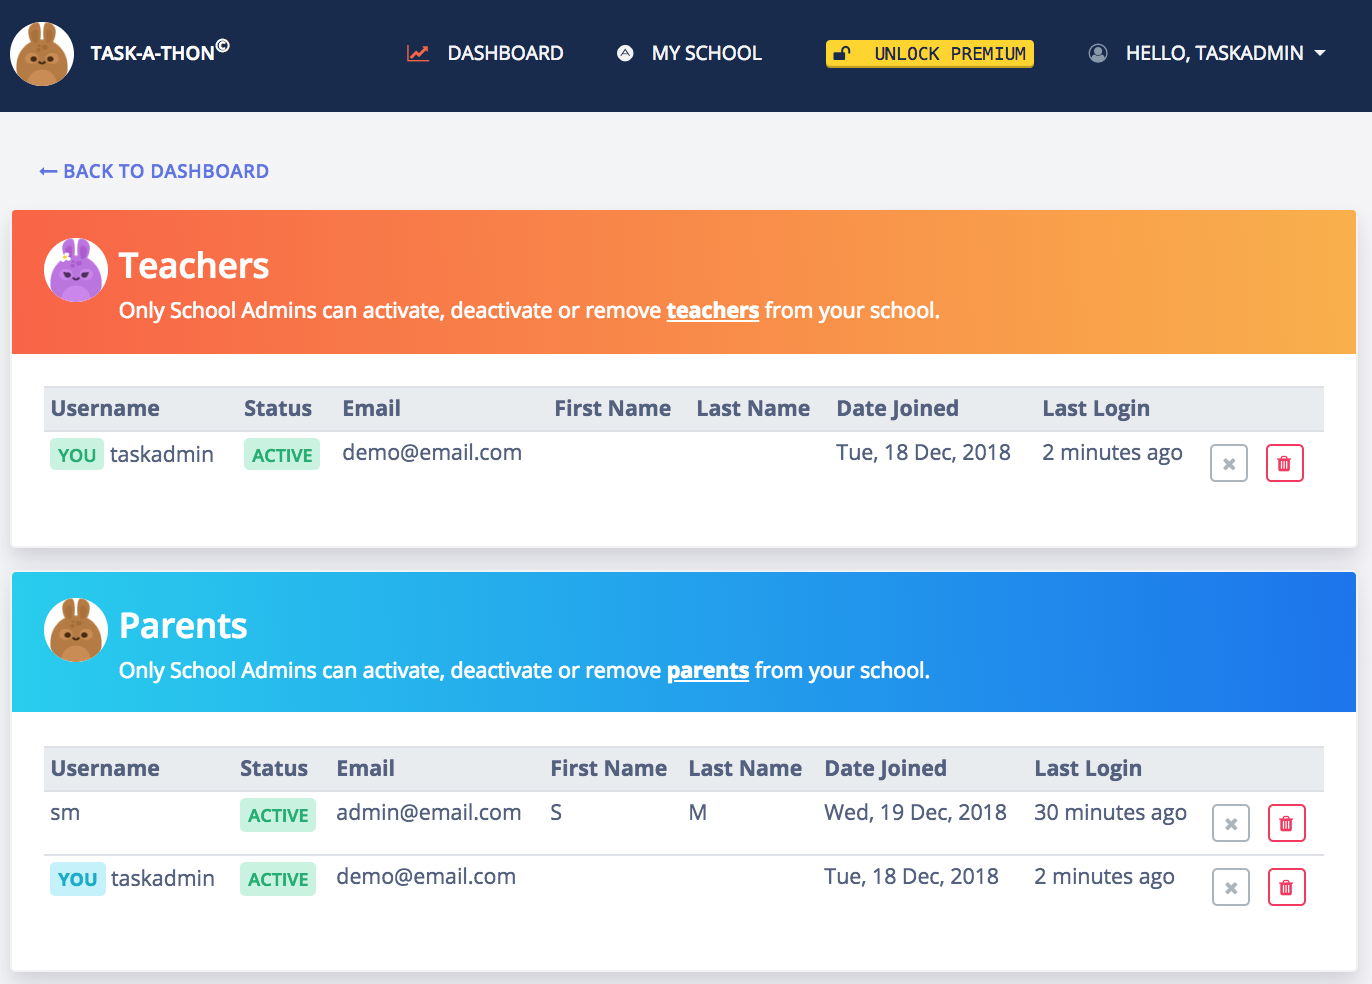Screen dimensions: 1372x984
Task: Click demo@email.com in Parents table
Action: click(x=426, y=876)
